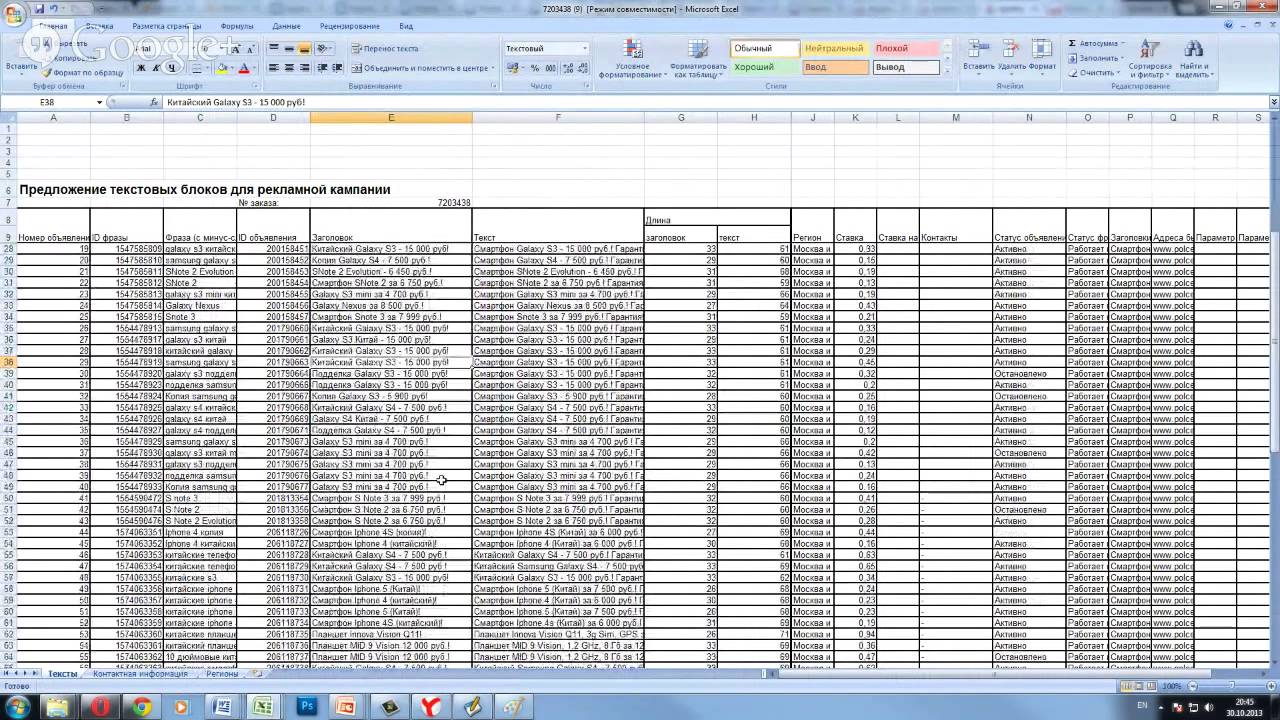Open Форматировать как таблицу gallery
This screenshot has height=720, width=1280.
[x=698, y=60]
